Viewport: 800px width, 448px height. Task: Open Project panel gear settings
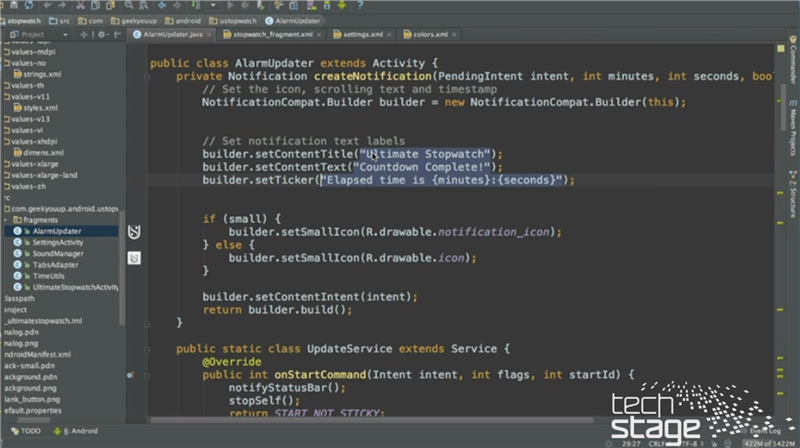[102, 34]
